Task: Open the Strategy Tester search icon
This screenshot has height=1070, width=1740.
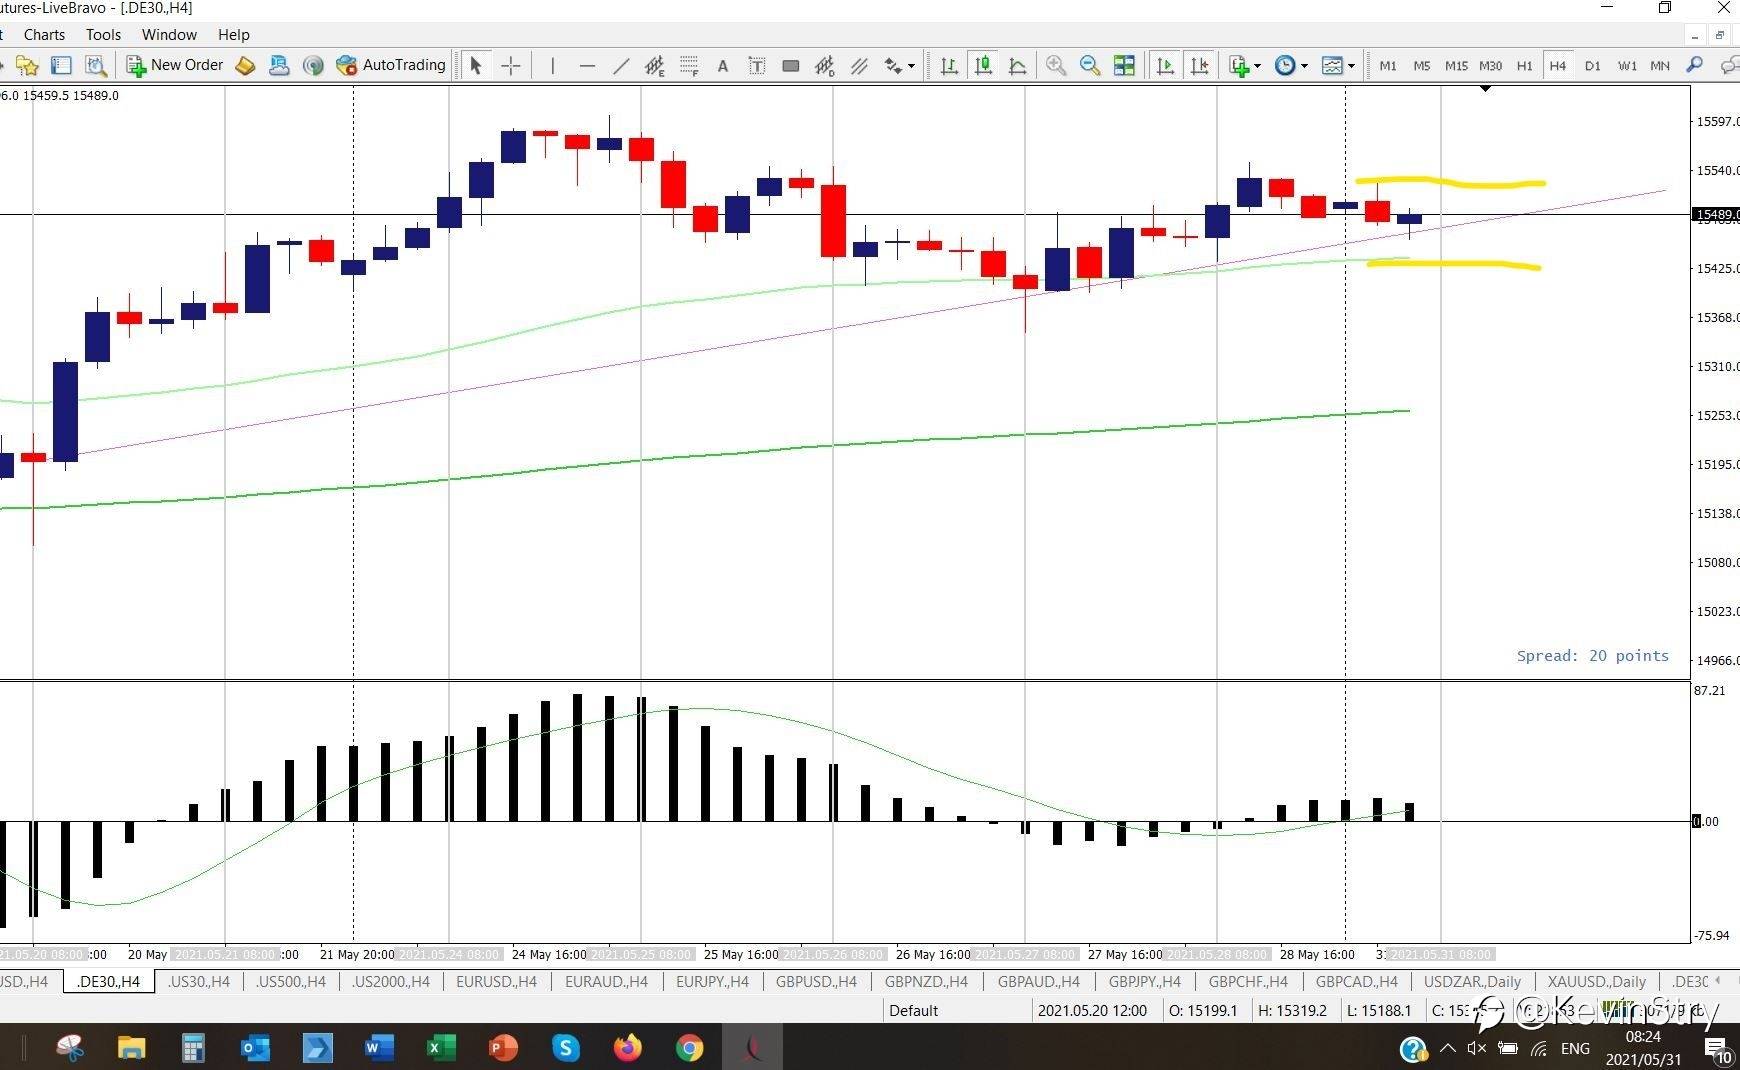Action: click(x=96, y=66)
